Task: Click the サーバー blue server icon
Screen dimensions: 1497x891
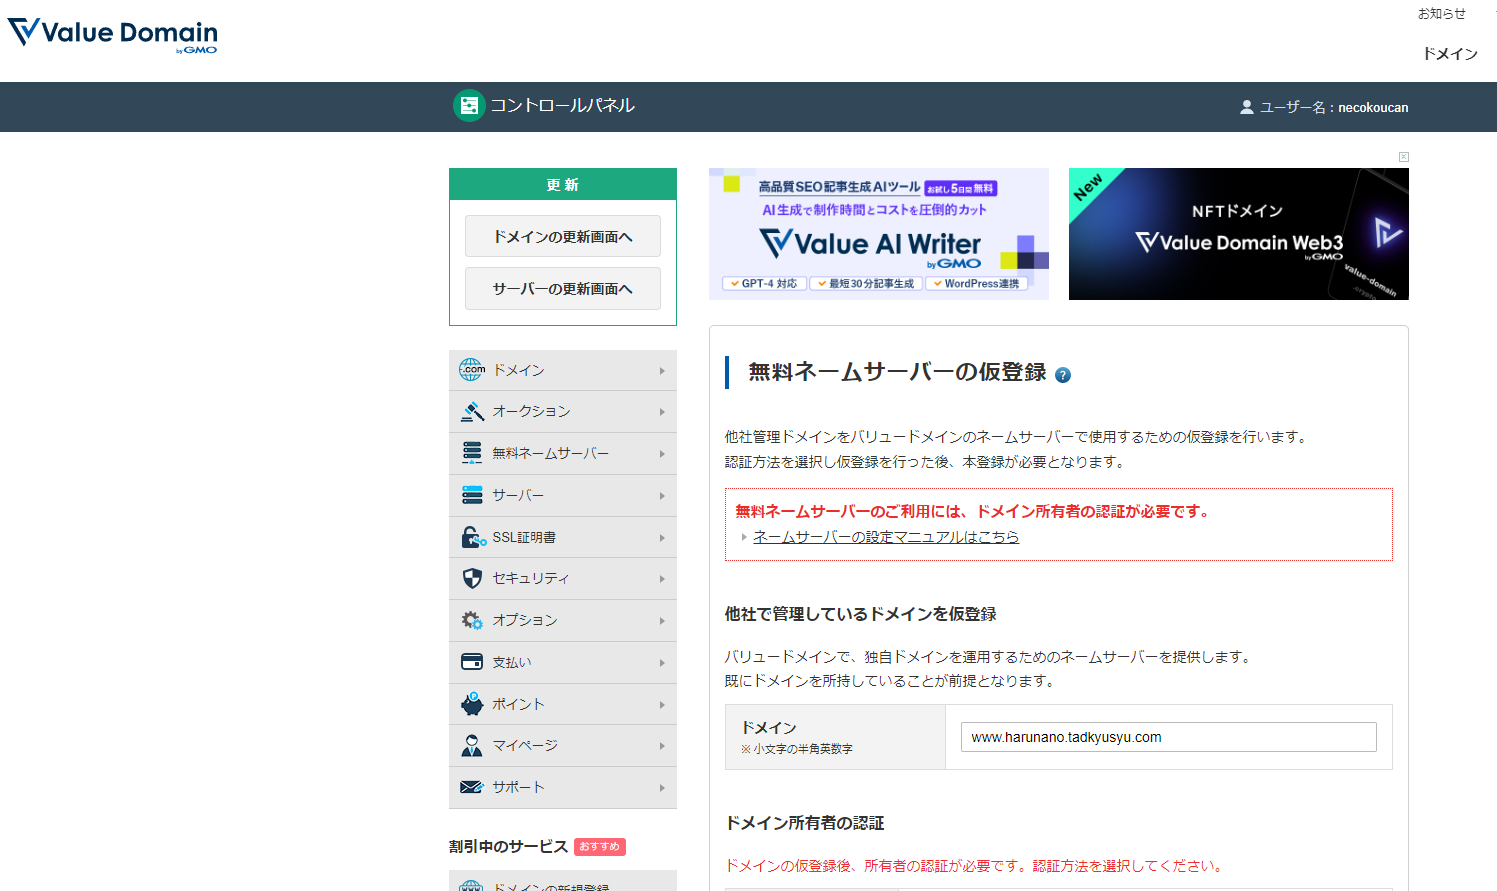Action: tap(472, 495)
